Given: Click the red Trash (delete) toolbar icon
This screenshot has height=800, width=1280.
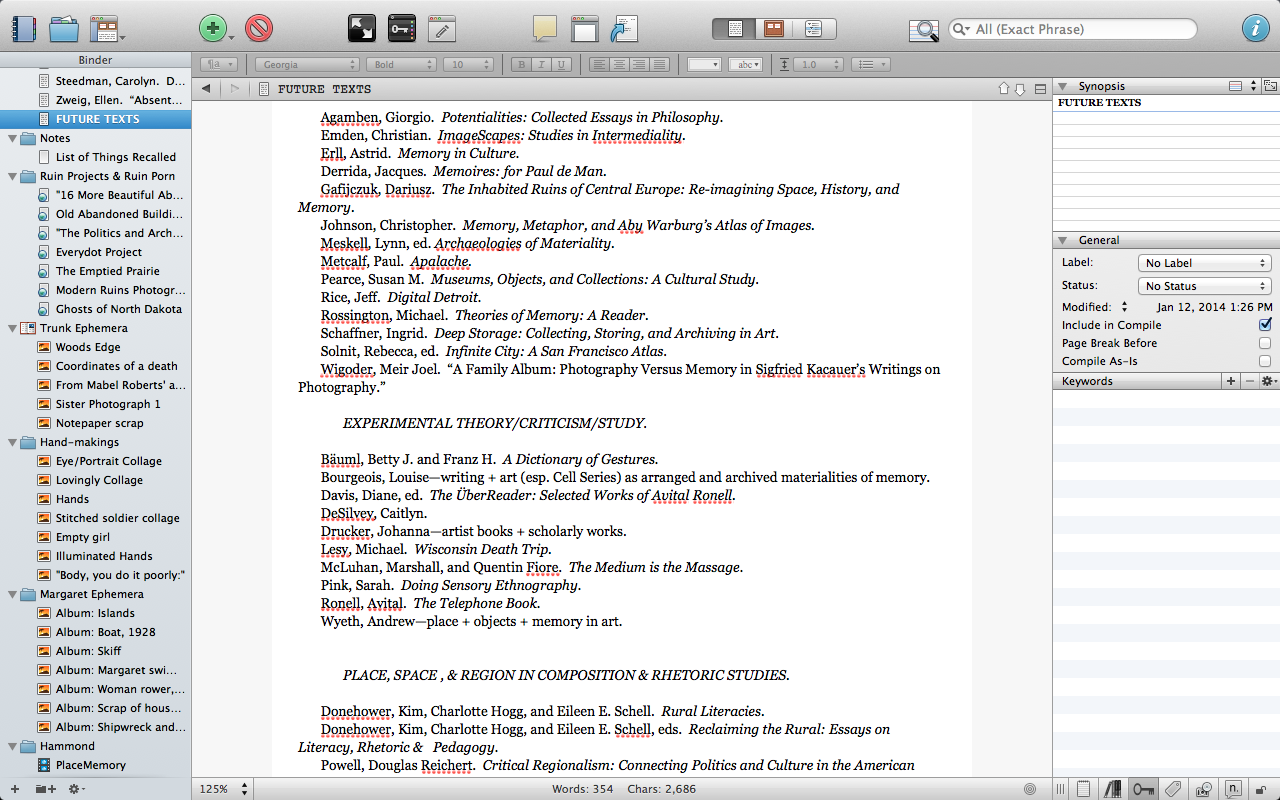Looking at the screenshot, I should (x=259, y=28).
